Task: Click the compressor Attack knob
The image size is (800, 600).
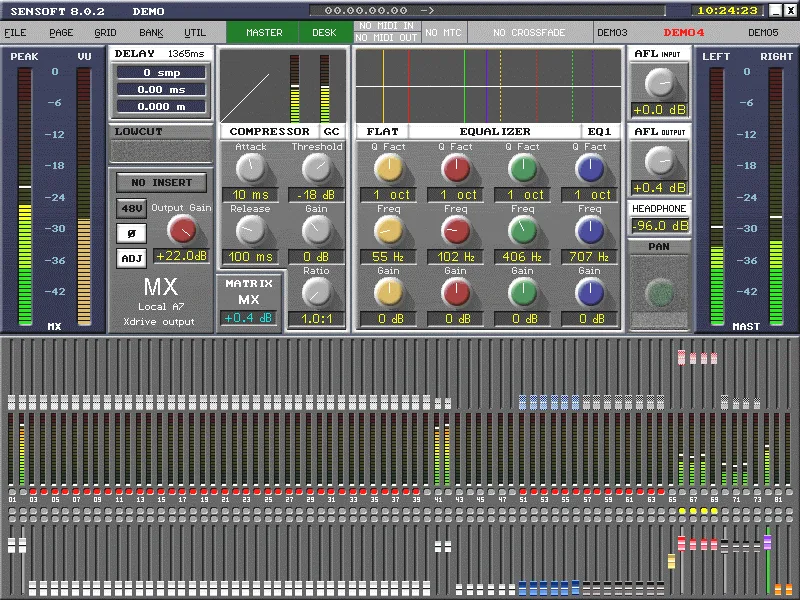Action: (251, 168)
